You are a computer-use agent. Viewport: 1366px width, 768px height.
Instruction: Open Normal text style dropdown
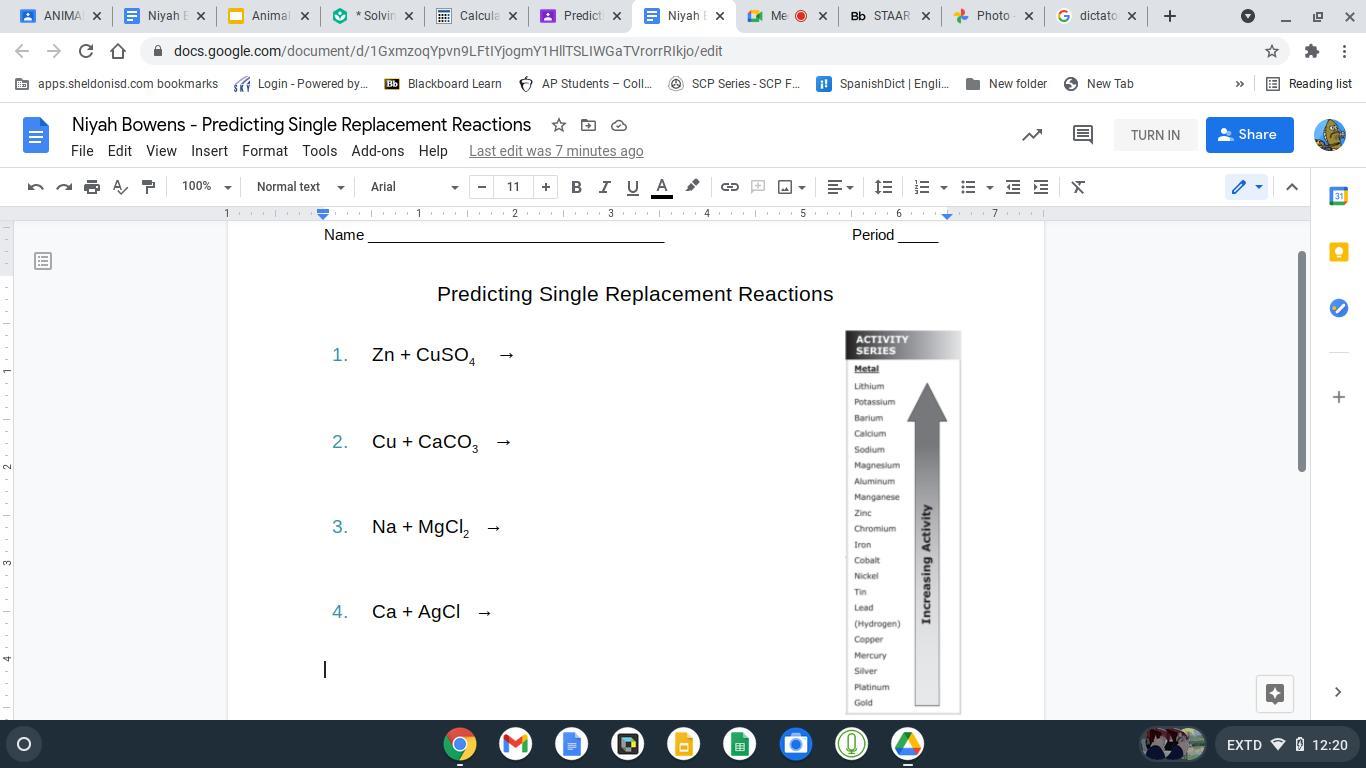[x=300, y=187]
